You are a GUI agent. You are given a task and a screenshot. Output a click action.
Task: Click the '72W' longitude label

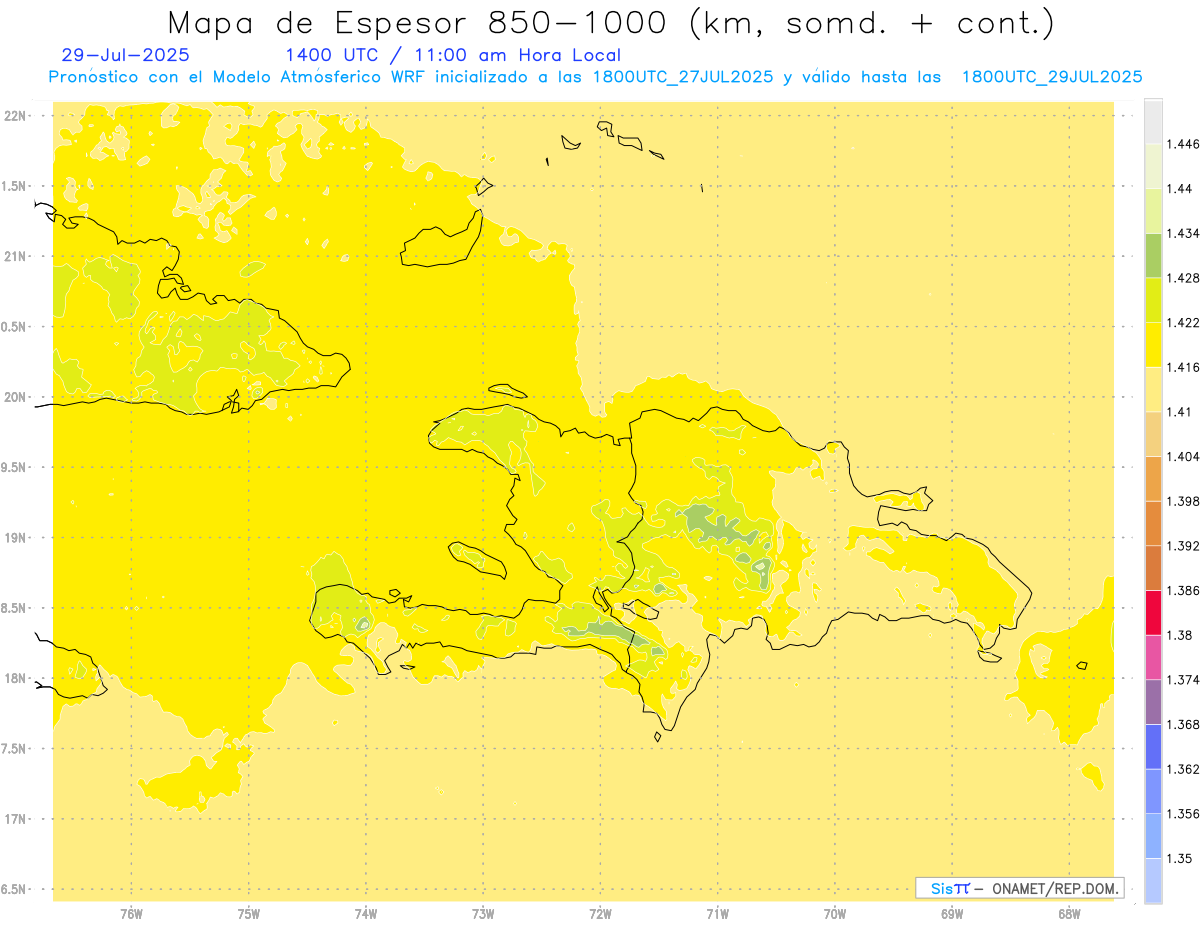coord(600,914)
